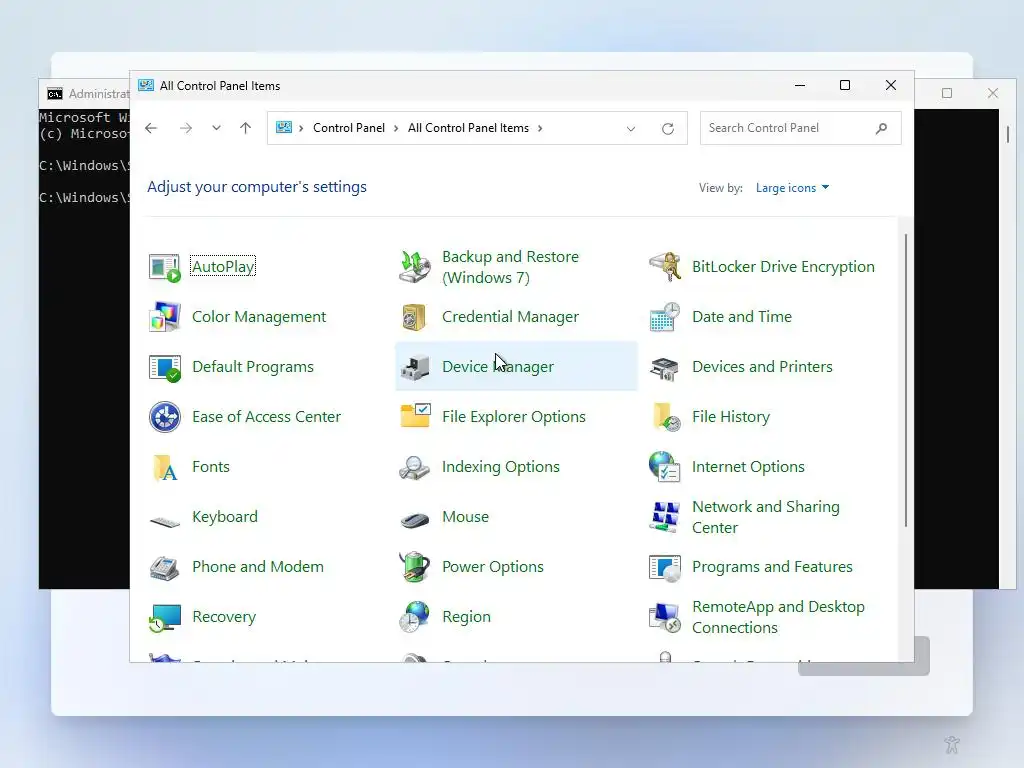Screen dimensions: 1024x768
Task: Open recent locations dropdown arrow
Action: point(216,128)
